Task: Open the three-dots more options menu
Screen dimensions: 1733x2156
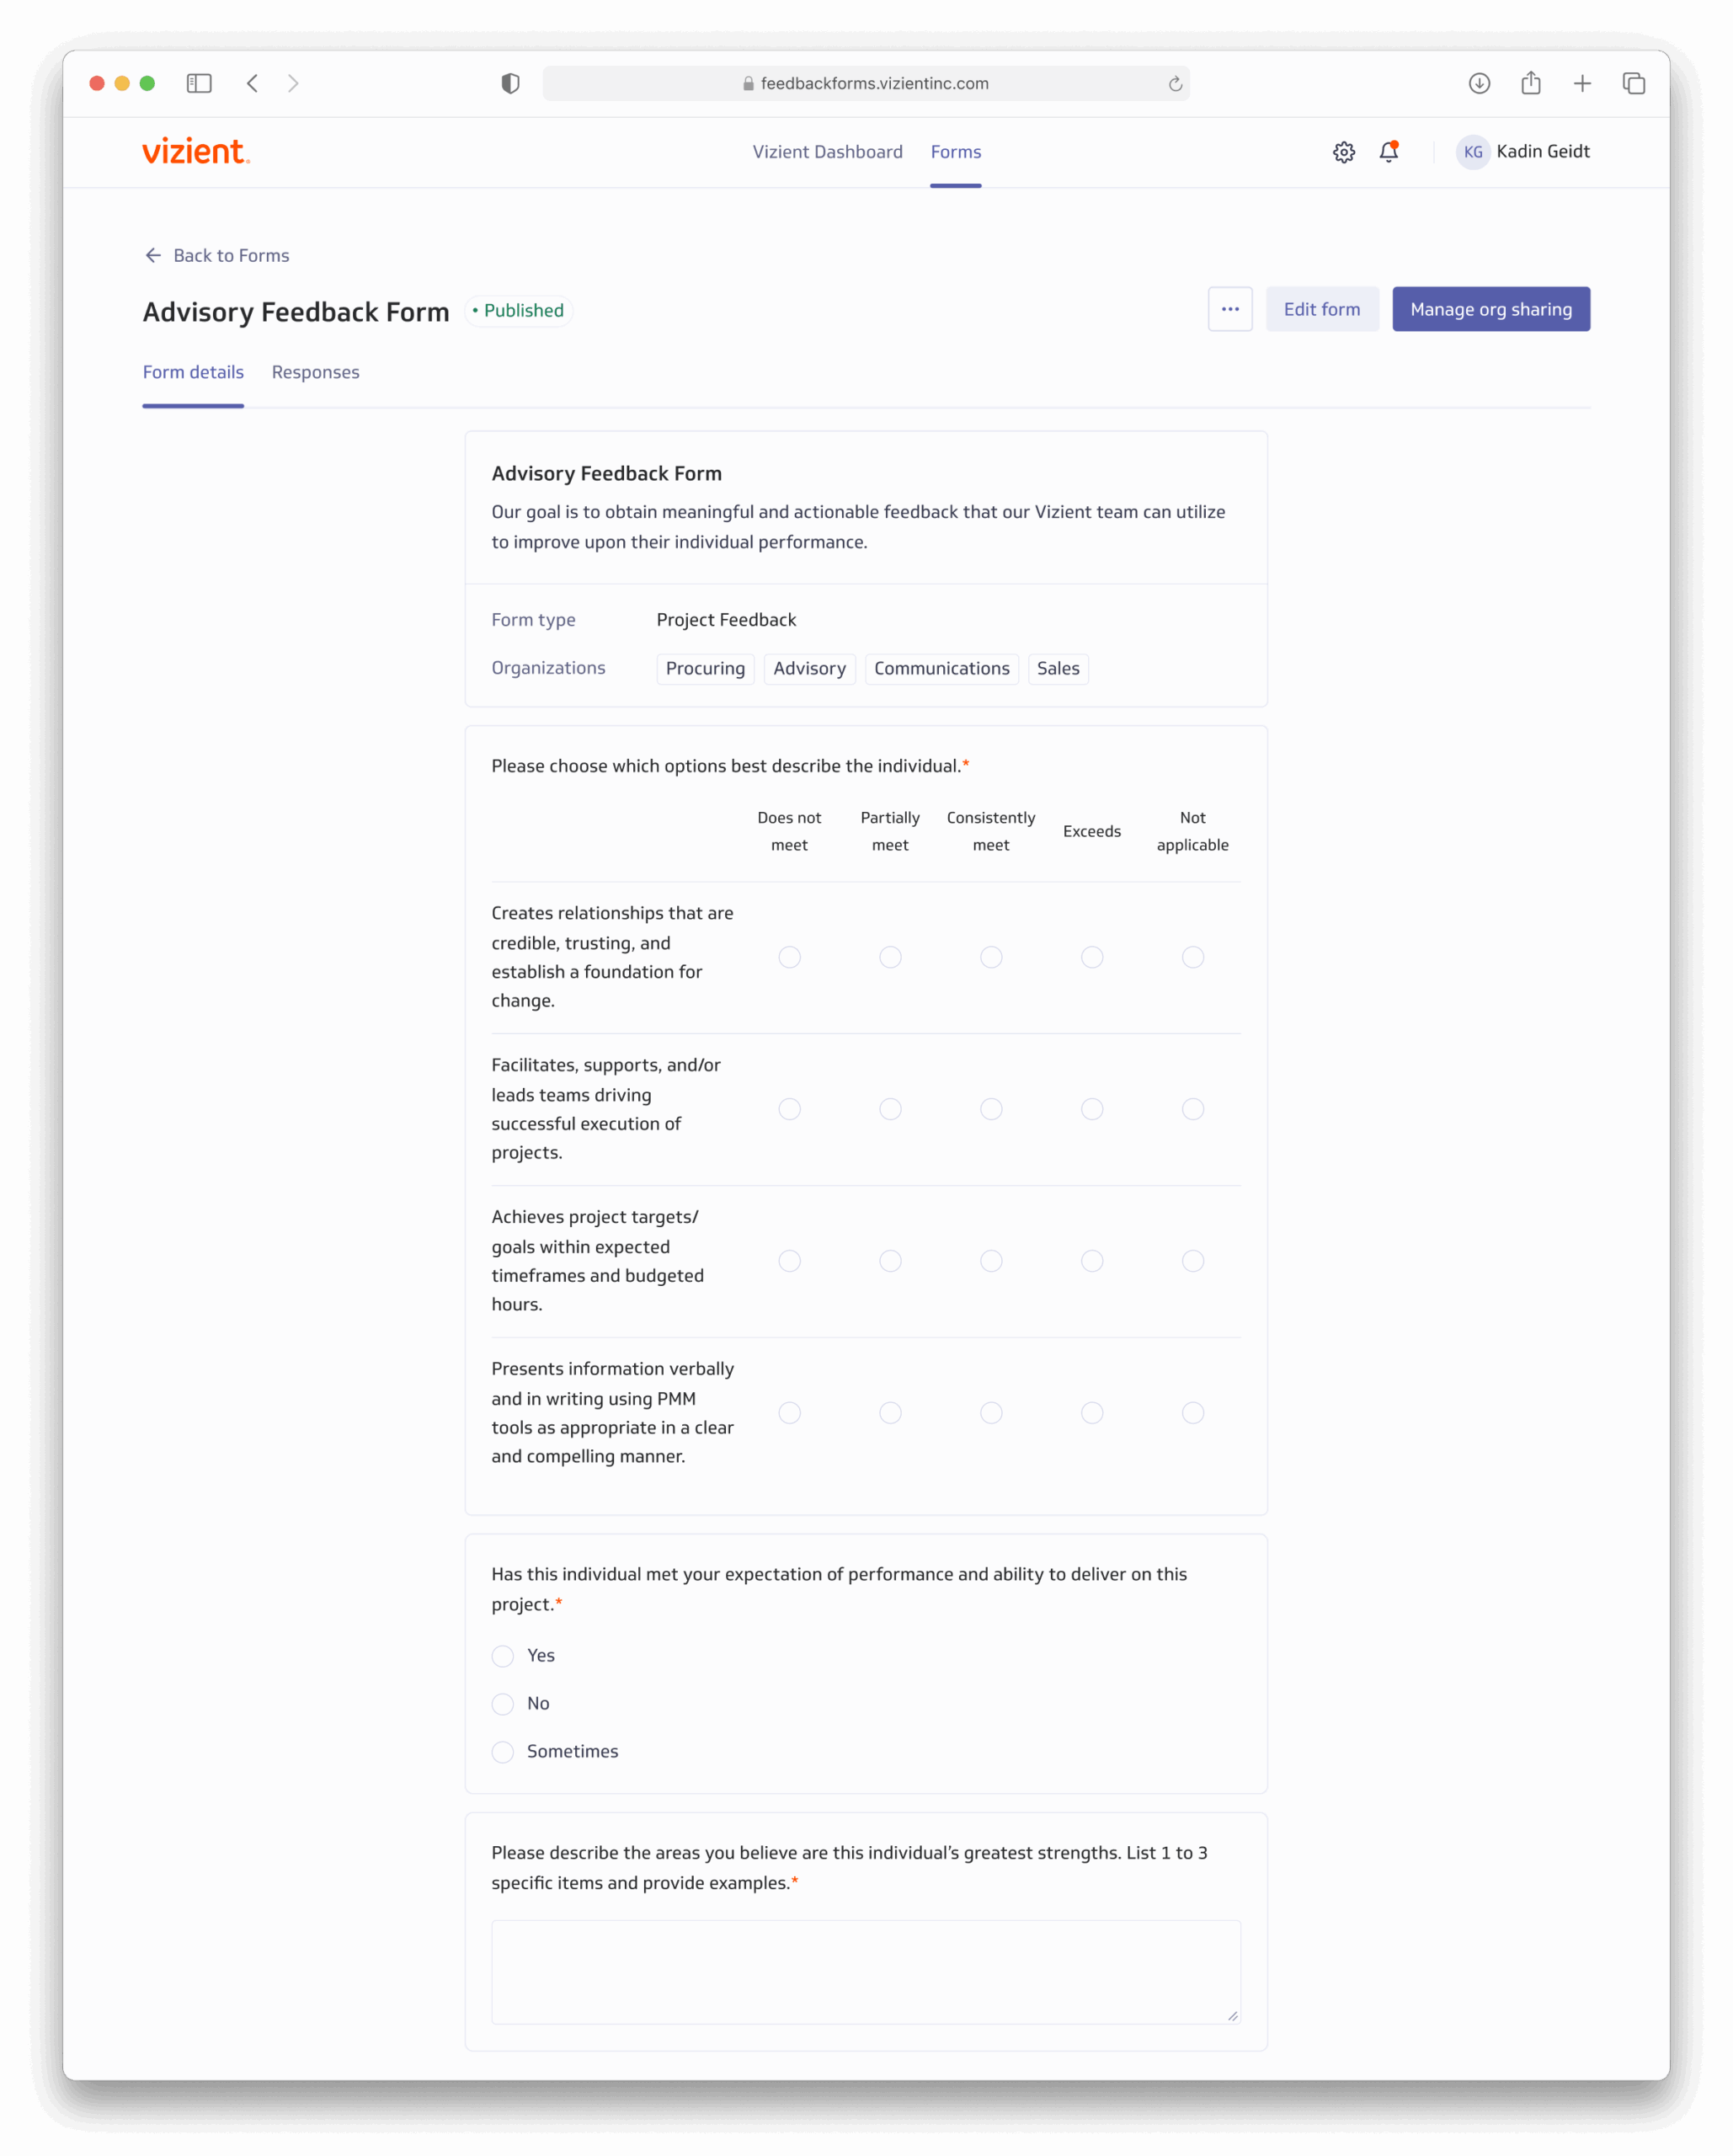Action: click(1230, 309)
